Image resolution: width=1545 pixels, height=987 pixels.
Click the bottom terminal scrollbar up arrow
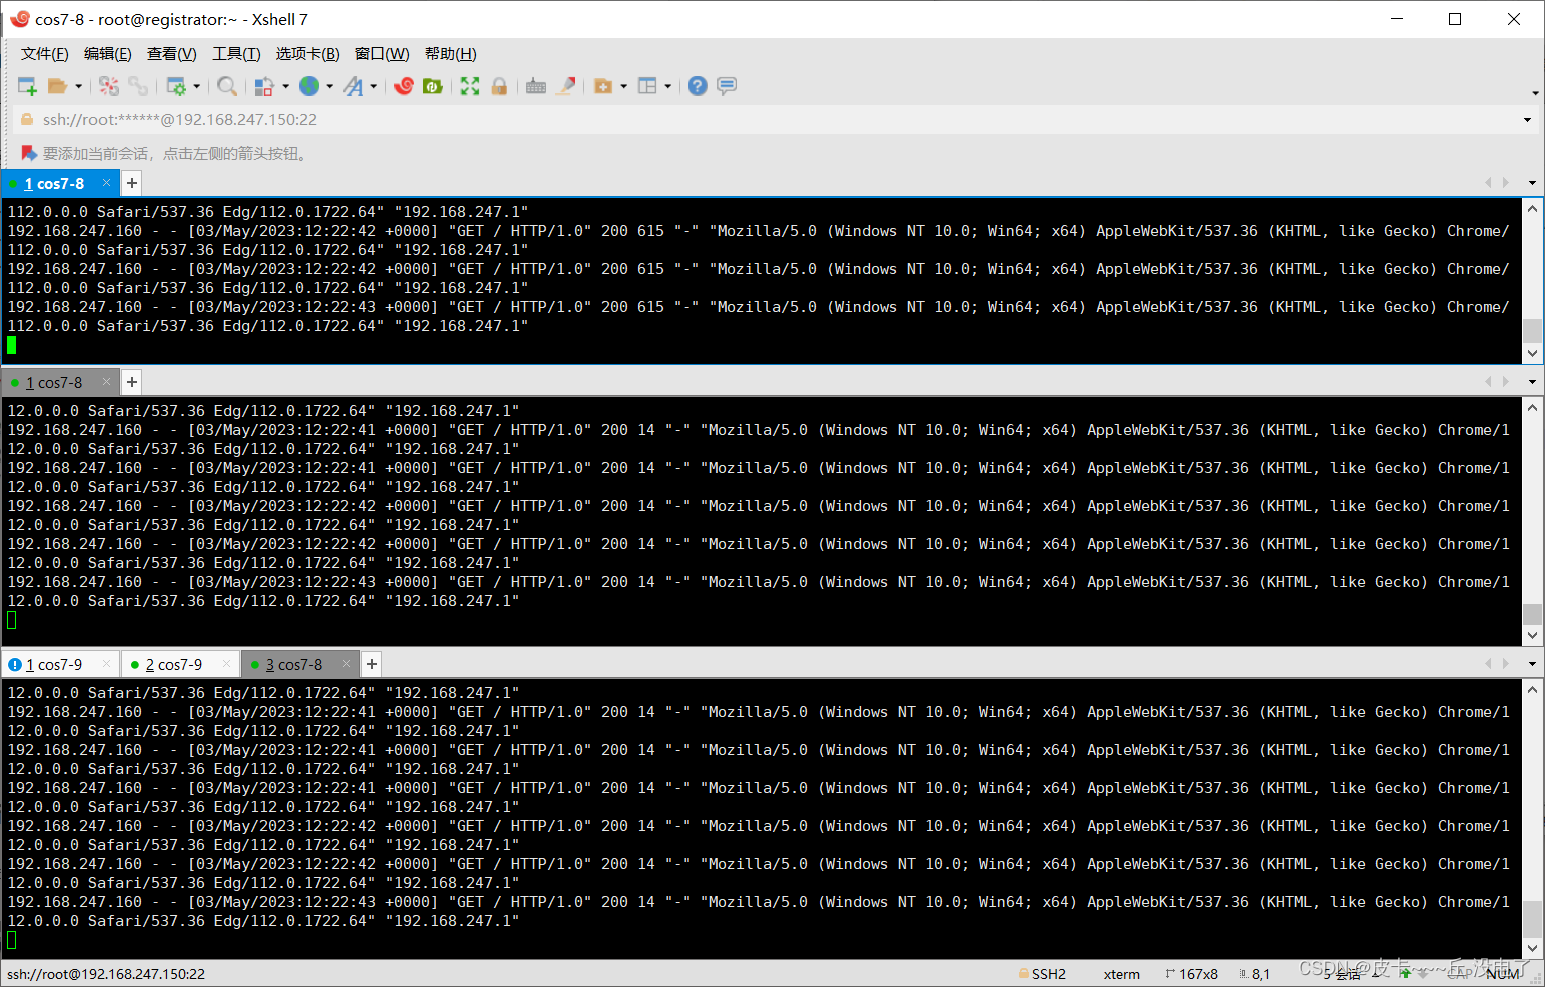click(x=1532, y=690)
